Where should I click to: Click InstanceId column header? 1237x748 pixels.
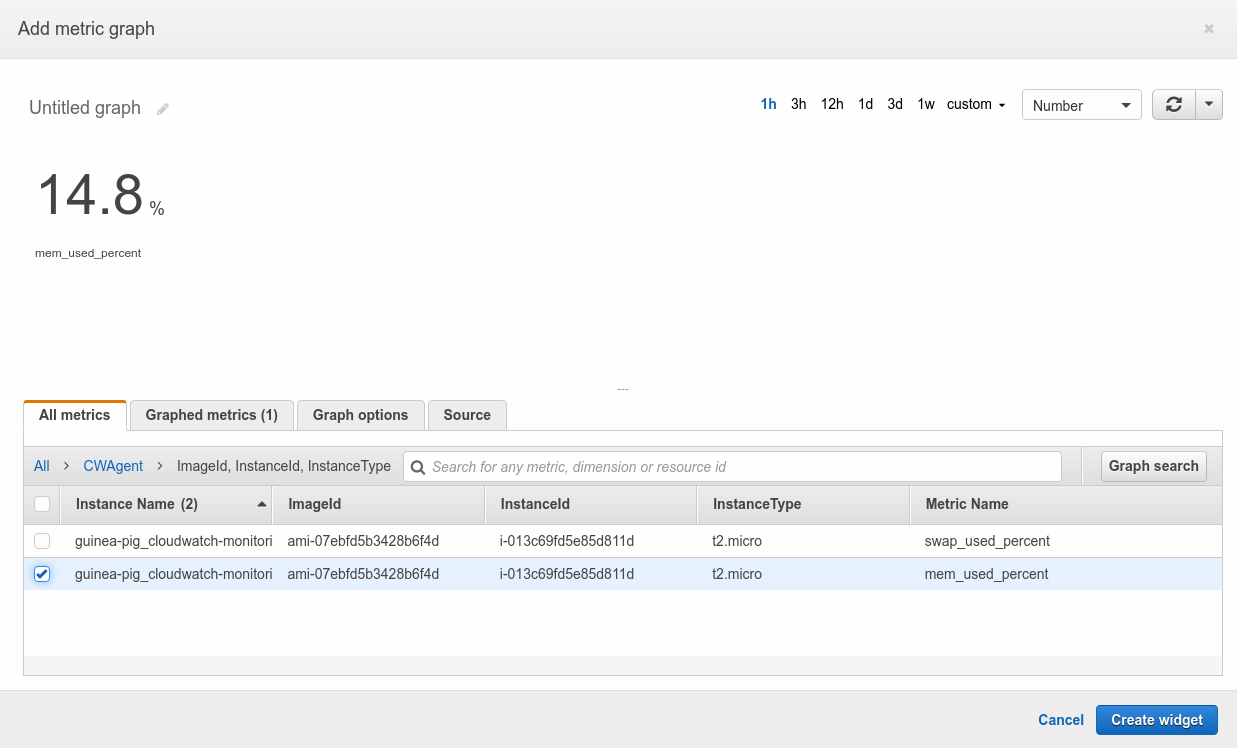pyautogui.click(x=590, y=504)
